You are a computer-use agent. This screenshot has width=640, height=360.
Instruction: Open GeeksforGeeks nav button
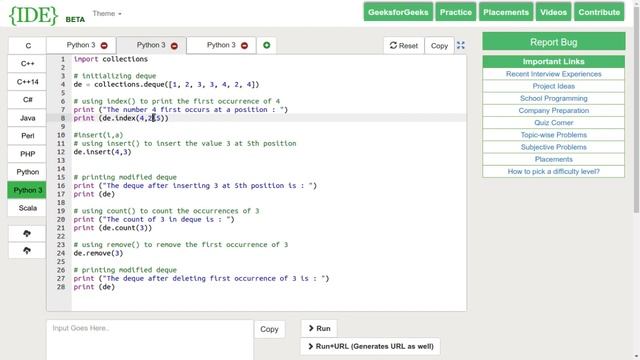tap(398, 12)
